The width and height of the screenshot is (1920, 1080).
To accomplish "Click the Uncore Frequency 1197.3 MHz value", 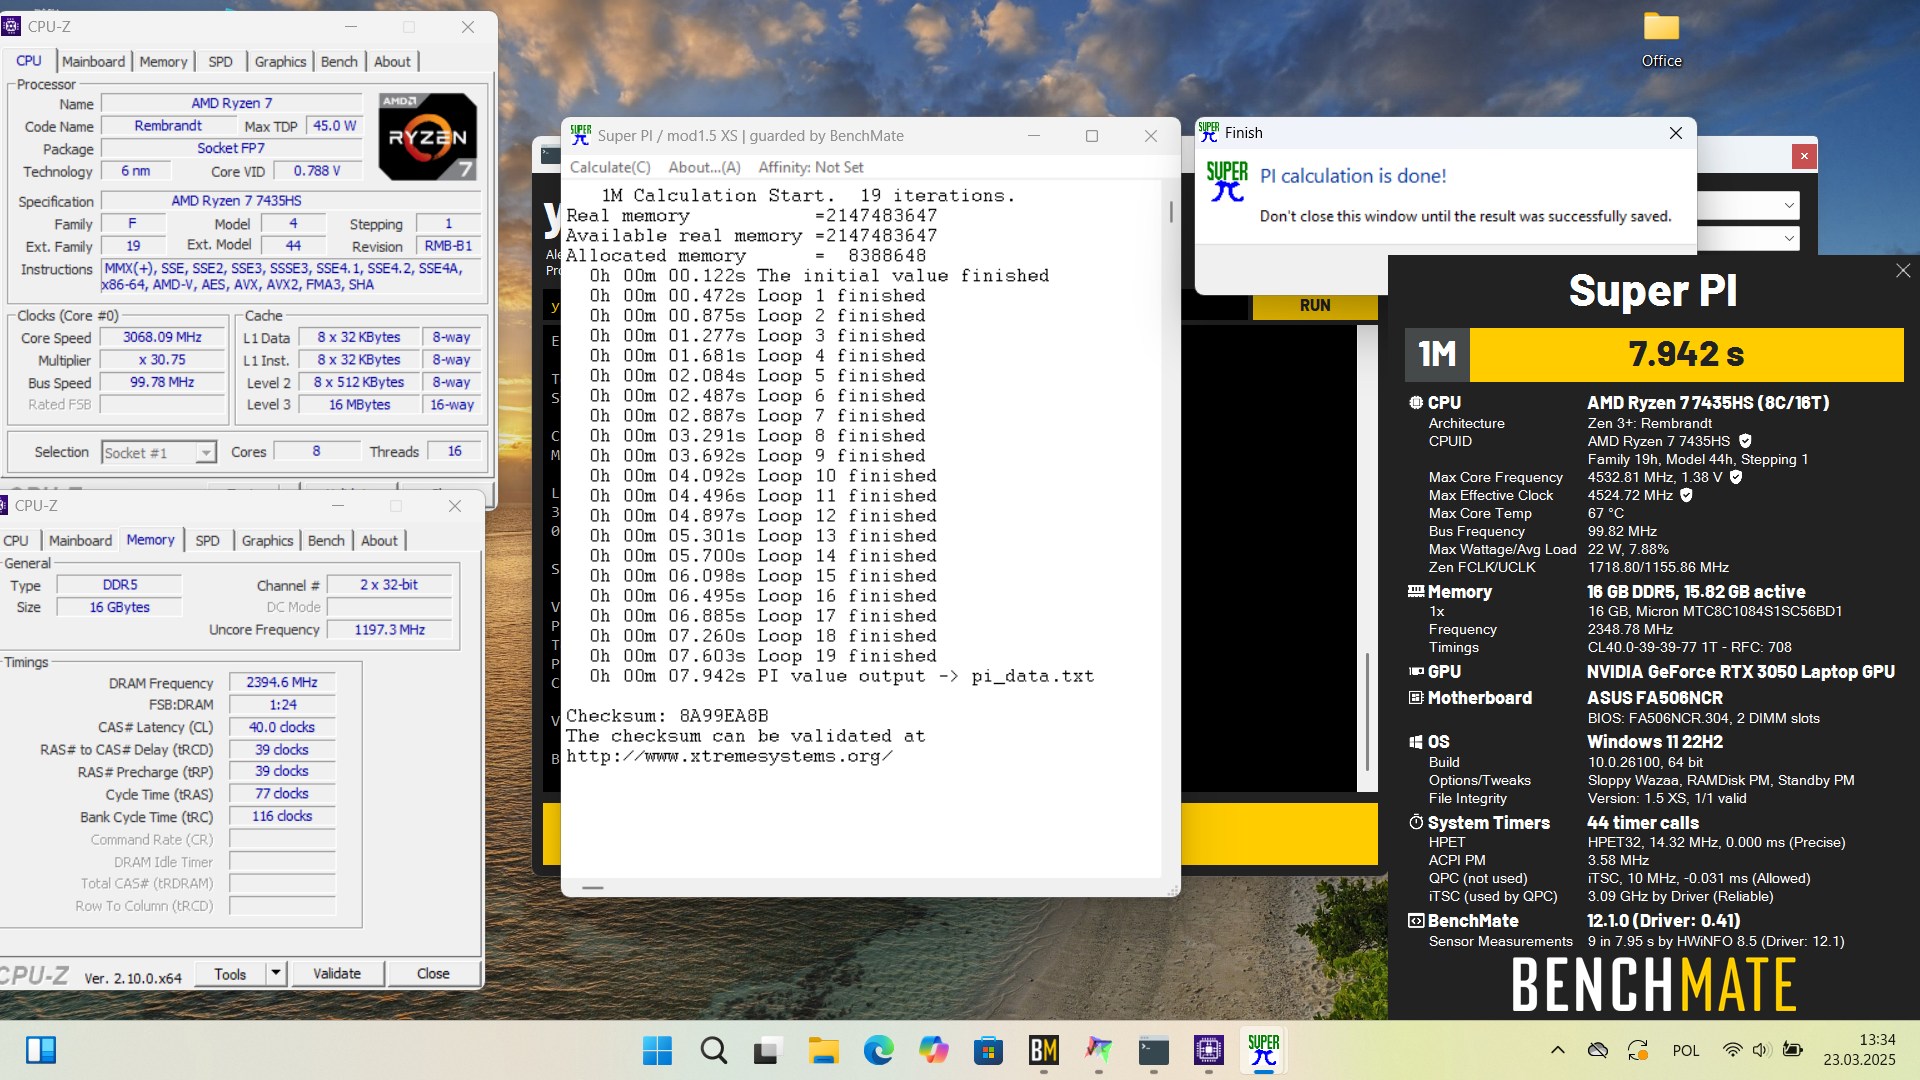I will pyautogui.click(x=390, y=630).
